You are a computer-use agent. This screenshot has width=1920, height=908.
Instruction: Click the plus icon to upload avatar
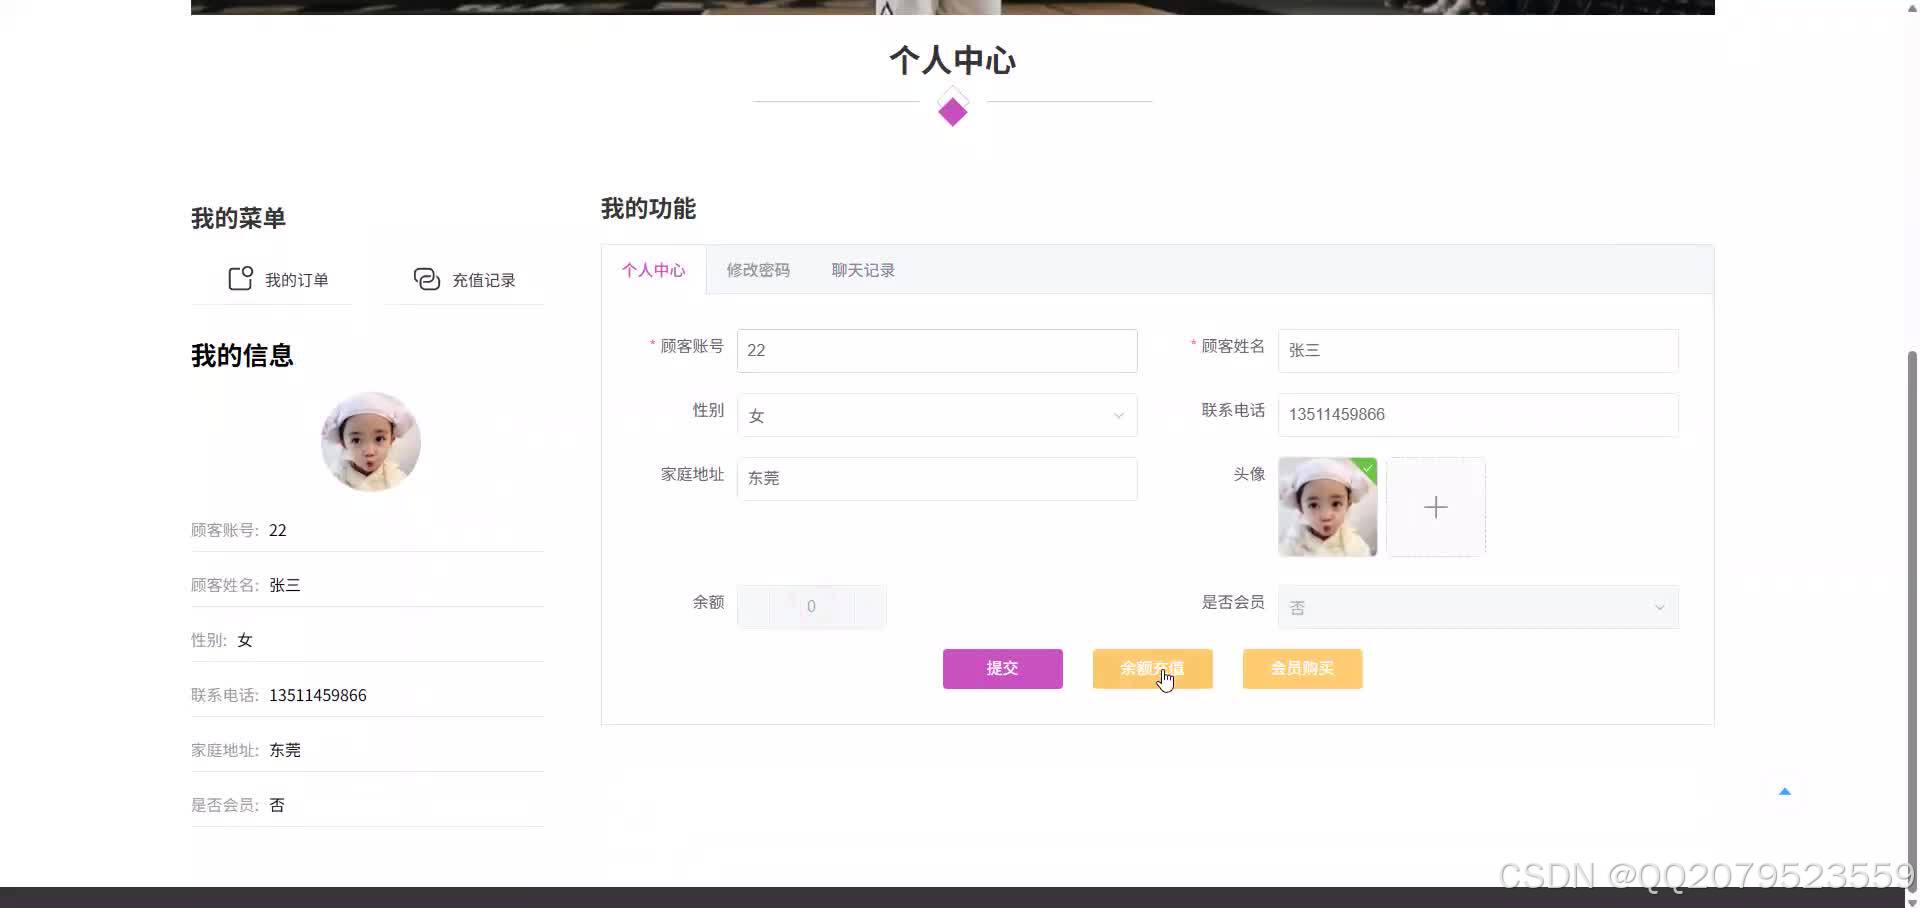pos(1436,507)
